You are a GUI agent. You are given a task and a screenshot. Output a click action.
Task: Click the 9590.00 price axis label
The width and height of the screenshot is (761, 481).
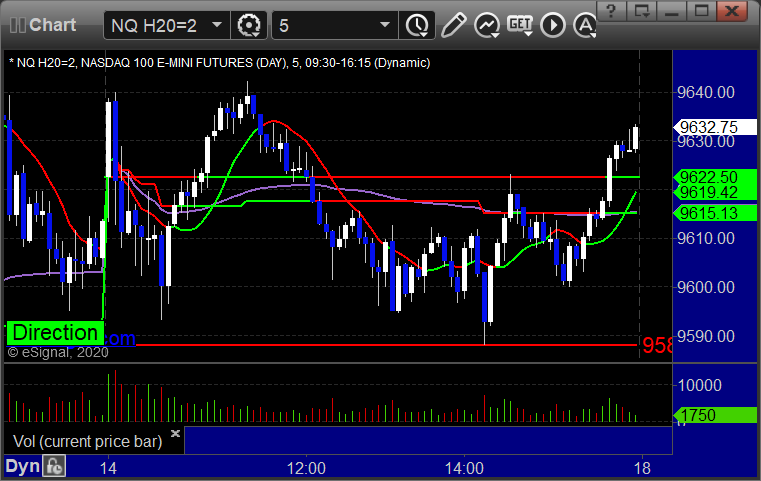coord(706,336)
